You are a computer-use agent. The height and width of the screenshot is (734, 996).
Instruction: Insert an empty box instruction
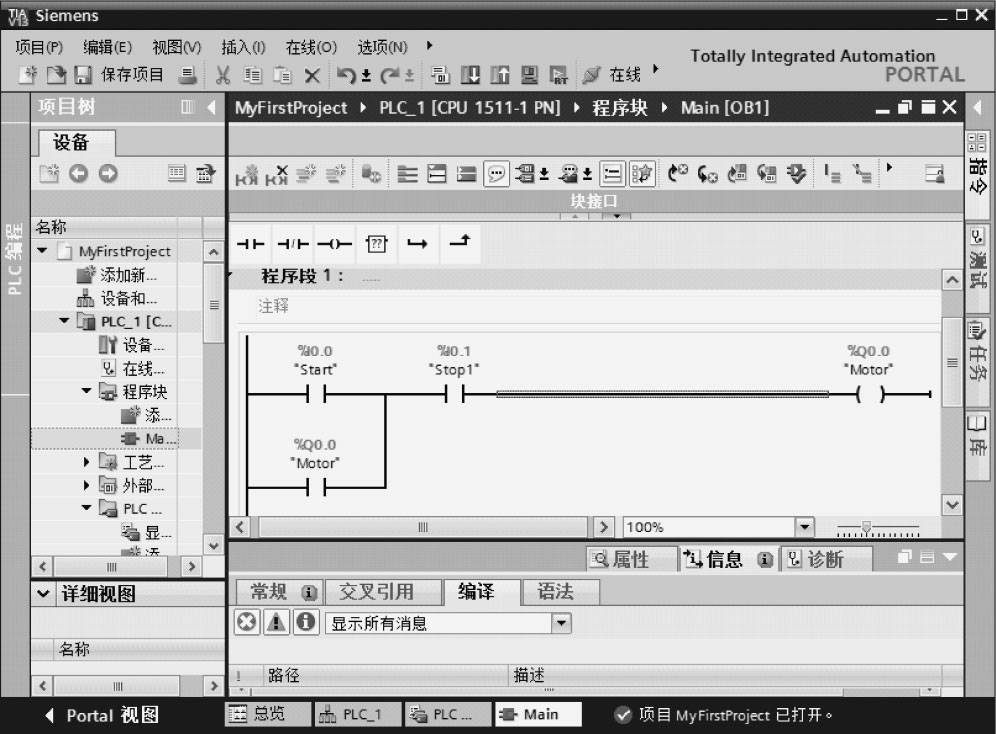pos(377,244)
